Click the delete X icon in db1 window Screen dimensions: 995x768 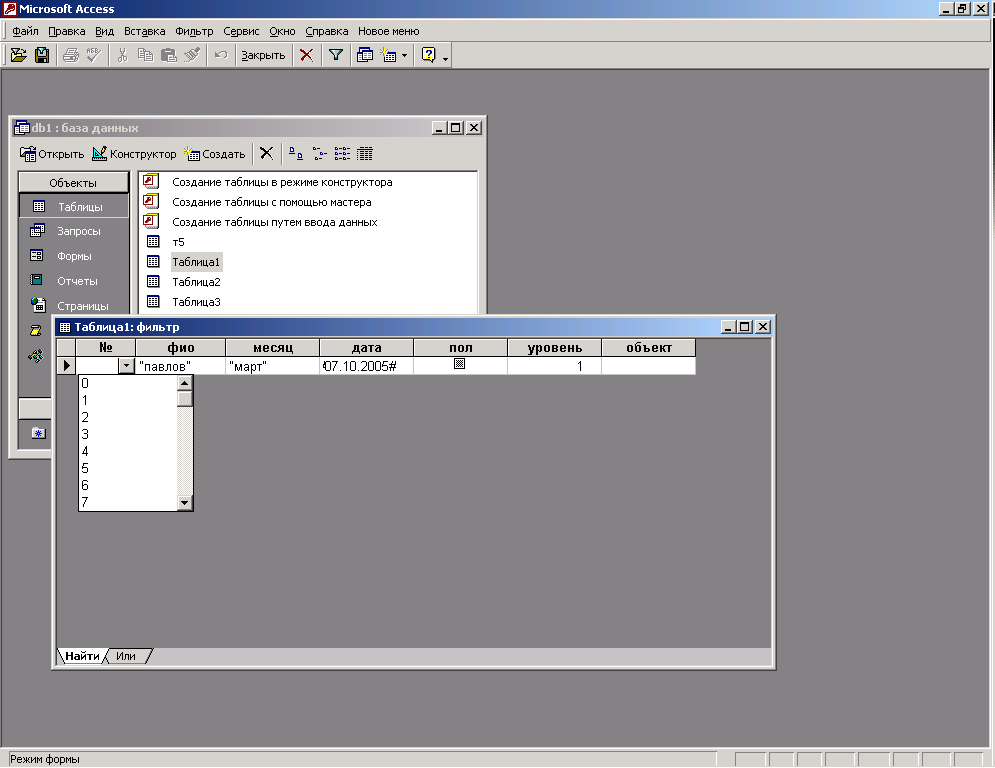(267, 154)
